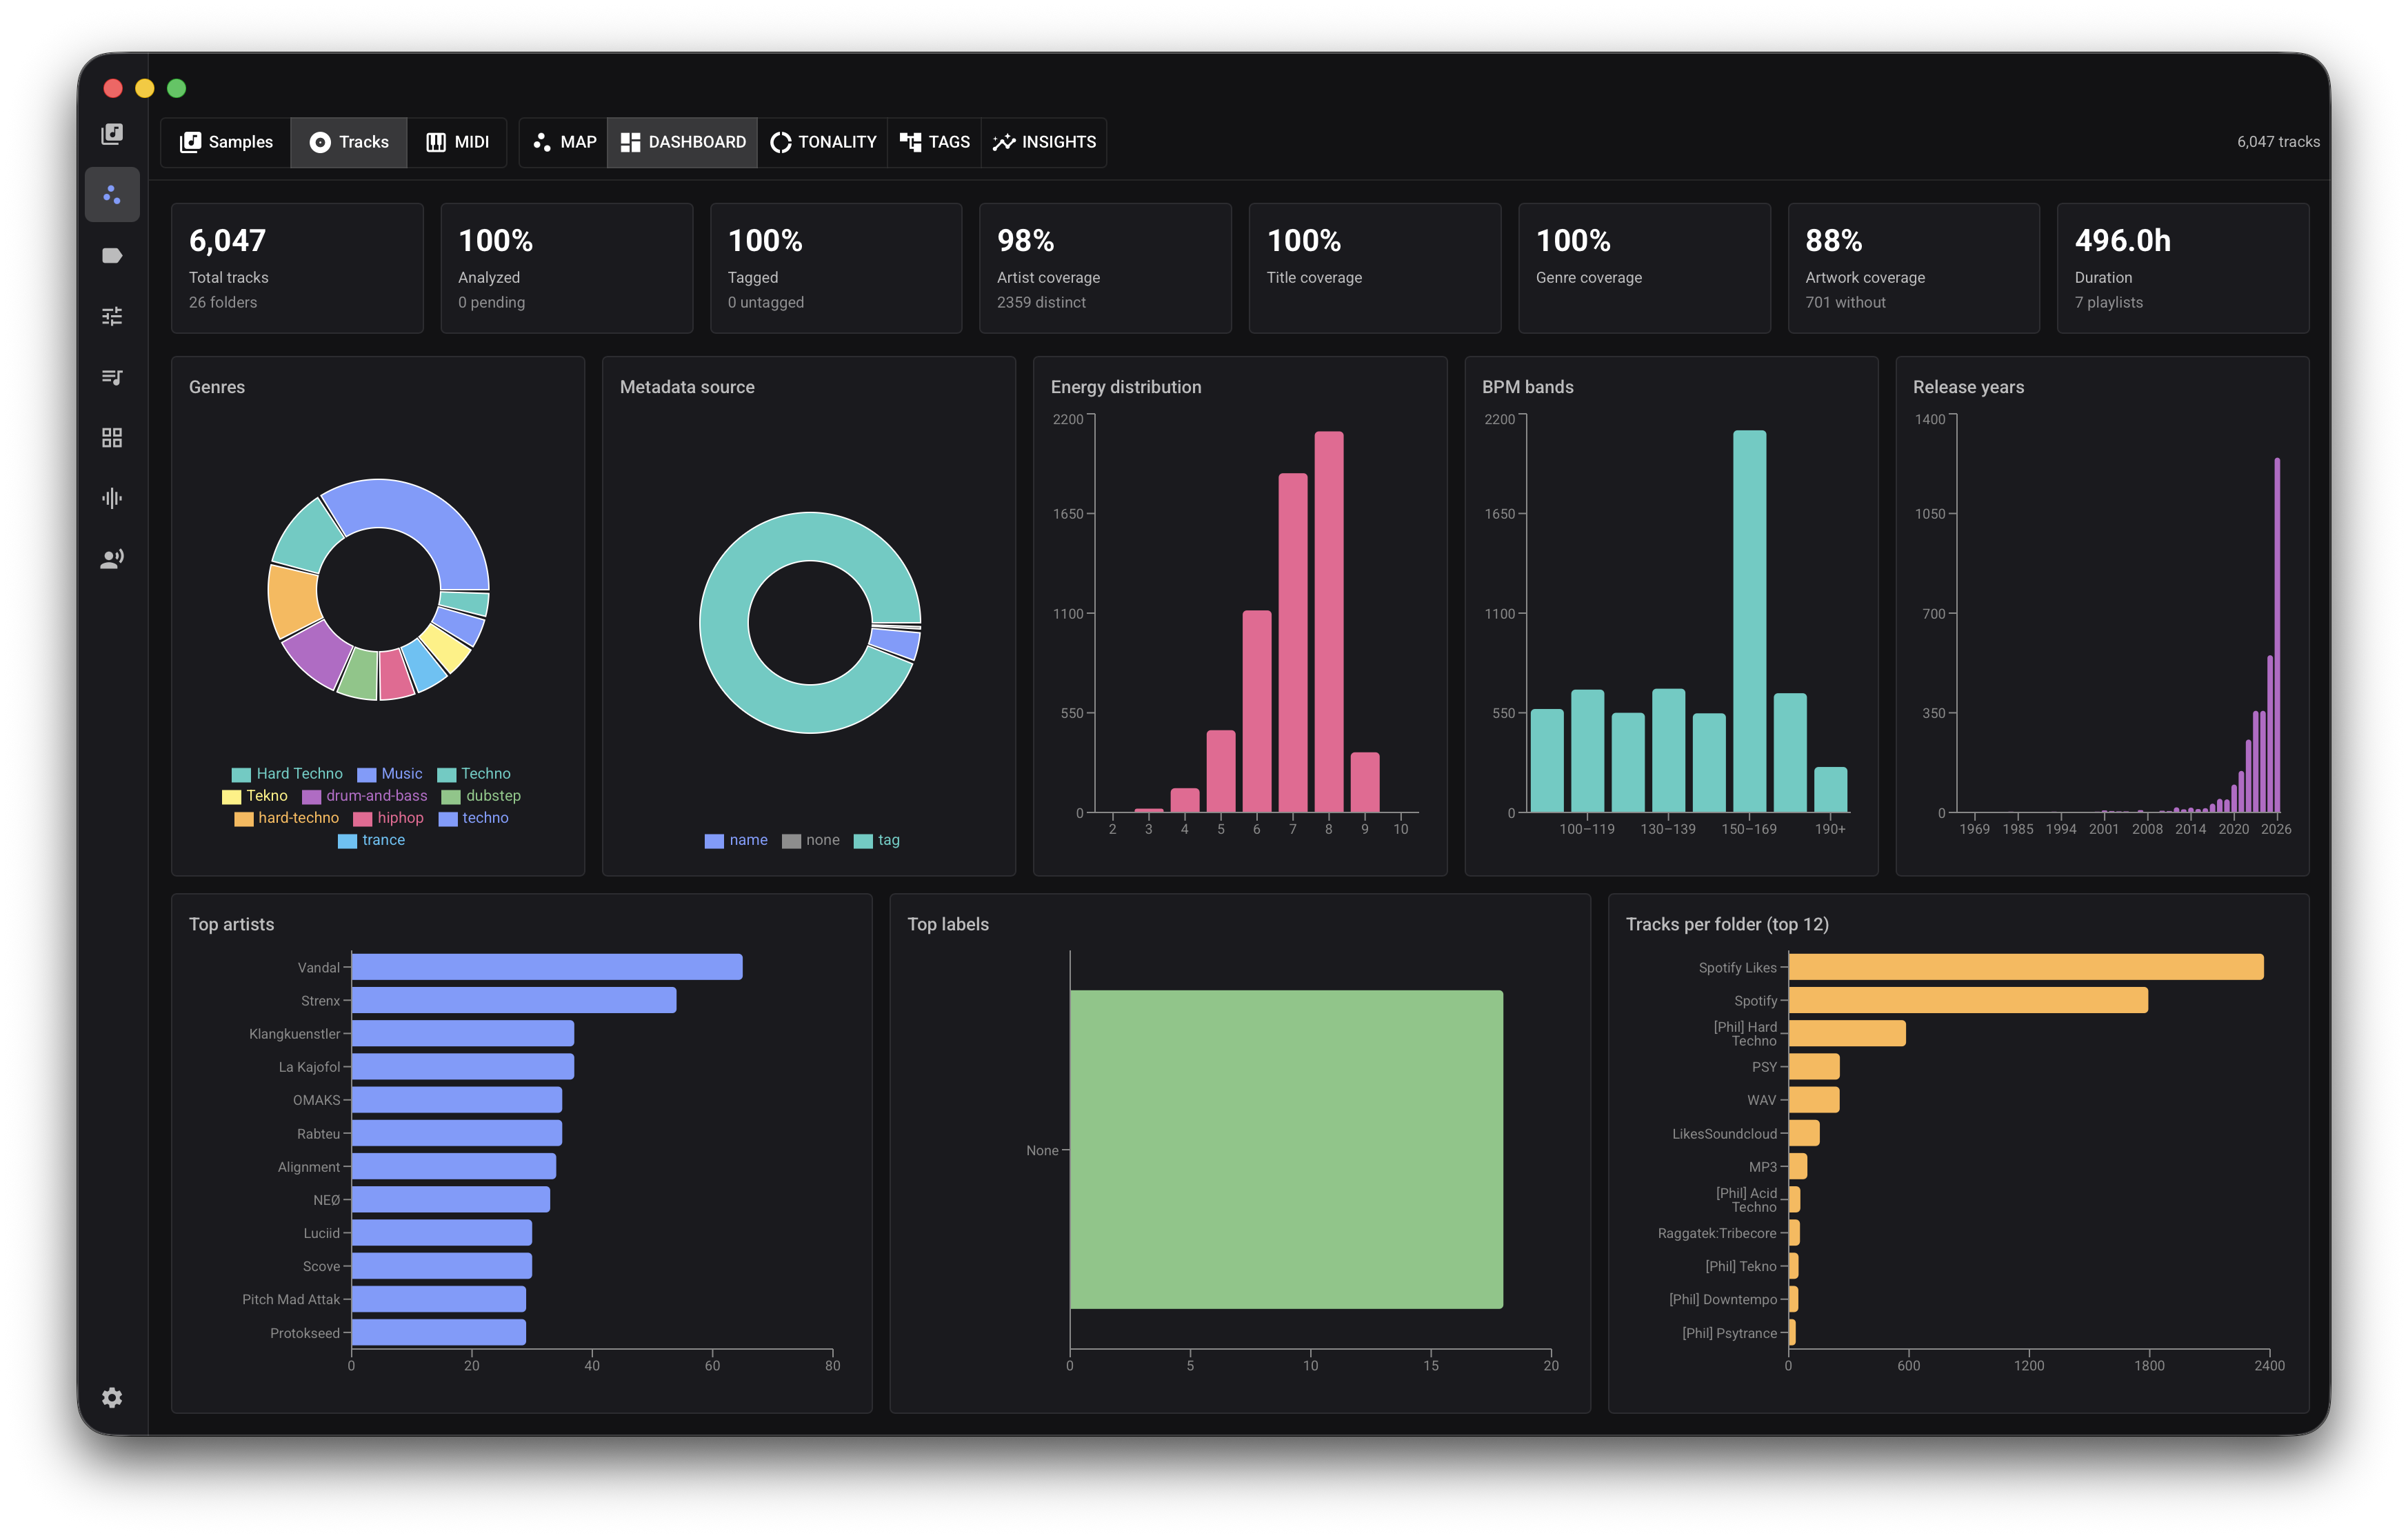This screenshot has height=1538, width=2408.
Task: Open the library icon in the sidebar
Action: point(112,134)
